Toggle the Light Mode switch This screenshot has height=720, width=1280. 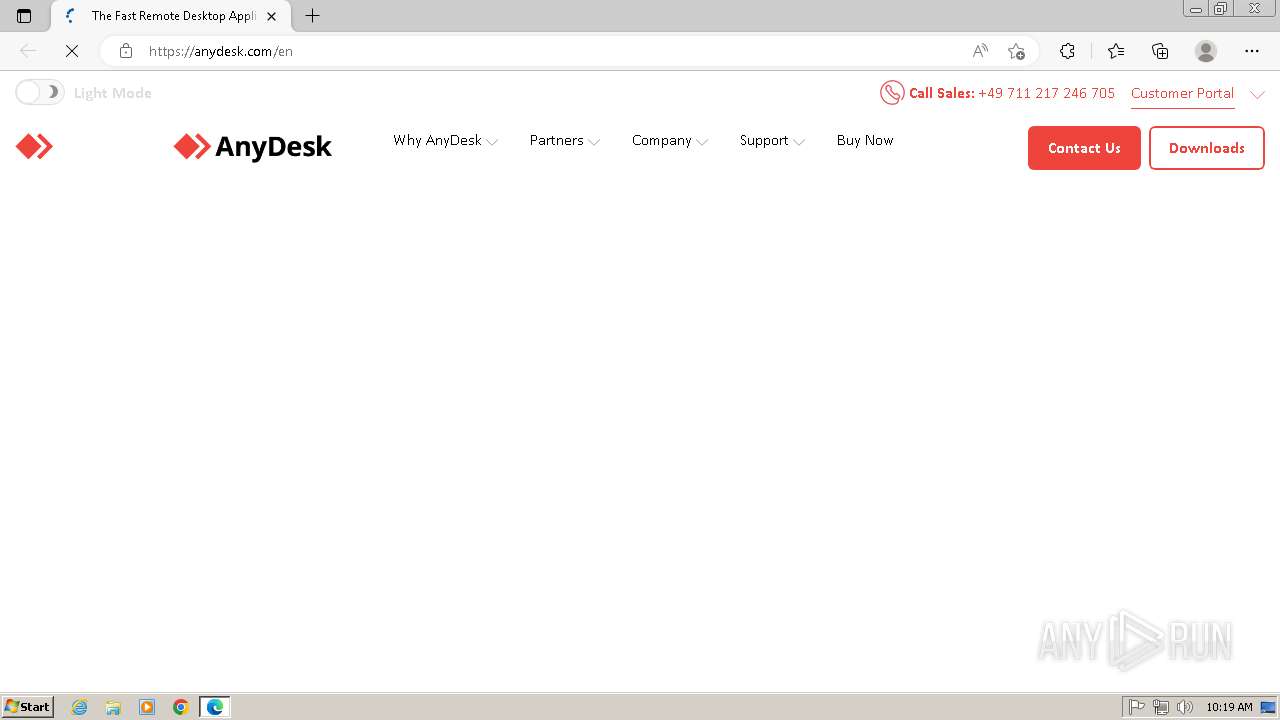(40, 93)
